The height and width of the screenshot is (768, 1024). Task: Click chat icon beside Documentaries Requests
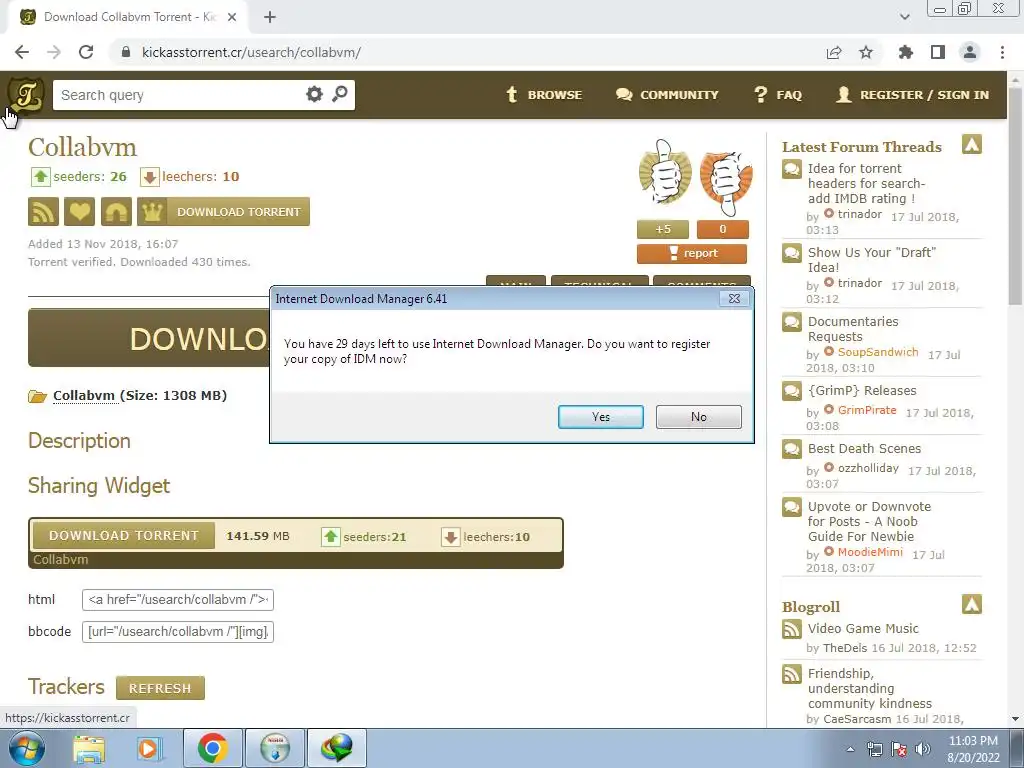(792, 322)
